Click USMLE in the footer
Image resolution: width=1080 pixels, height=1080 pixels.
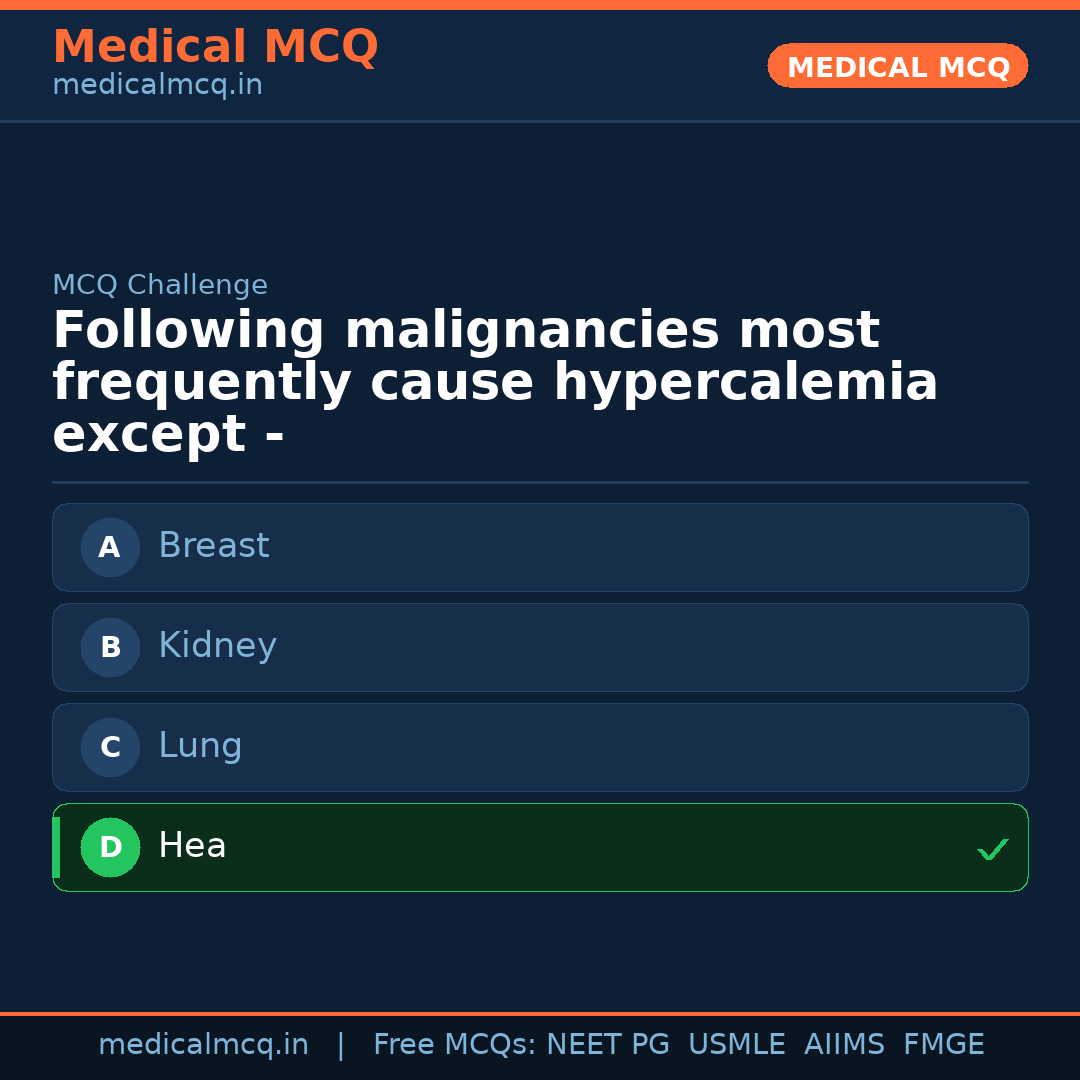click(736, 1045)
